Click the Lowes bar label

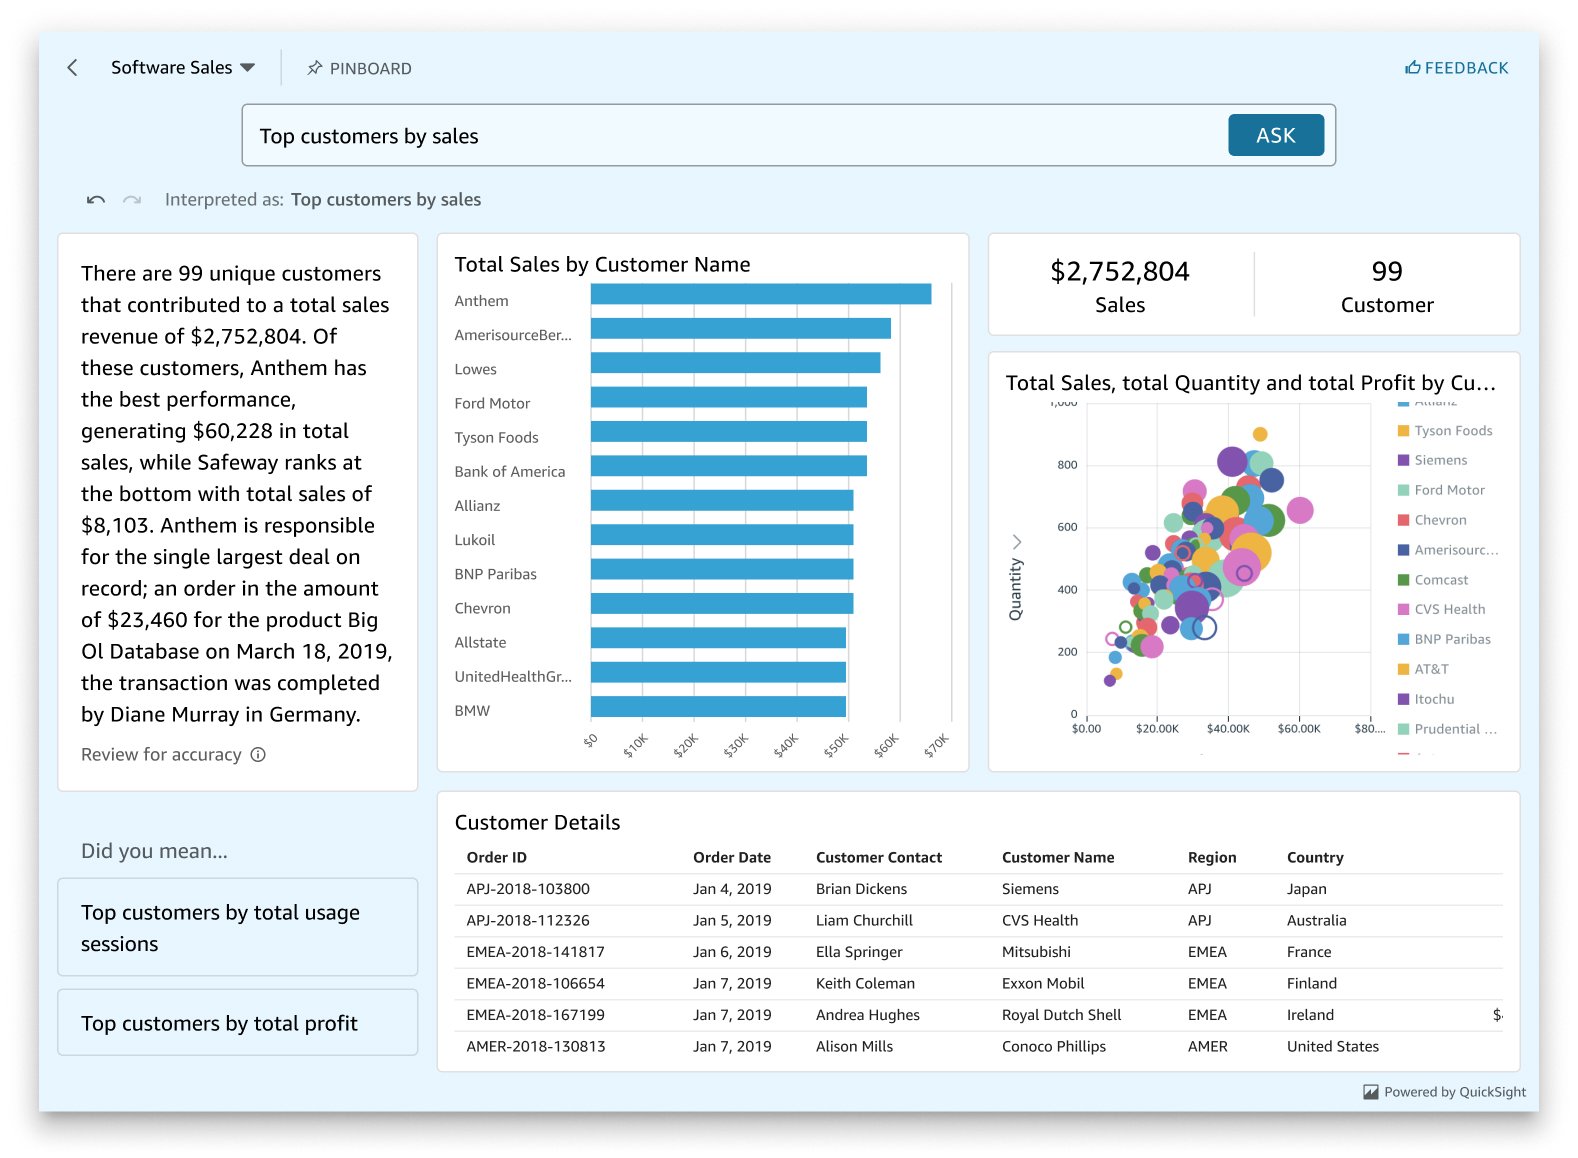click(x=475, y=369)
